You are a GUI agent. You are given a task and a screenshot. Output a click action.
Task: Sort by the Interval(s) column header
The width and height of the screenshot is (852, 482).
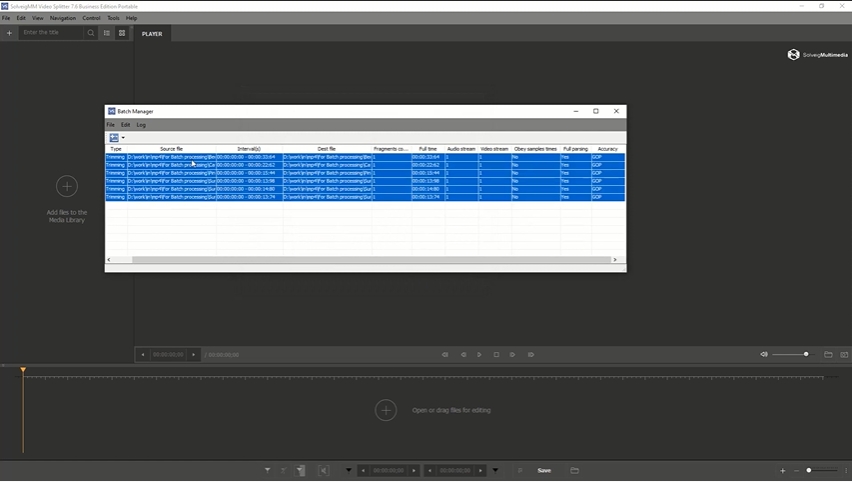pos(249,149)
